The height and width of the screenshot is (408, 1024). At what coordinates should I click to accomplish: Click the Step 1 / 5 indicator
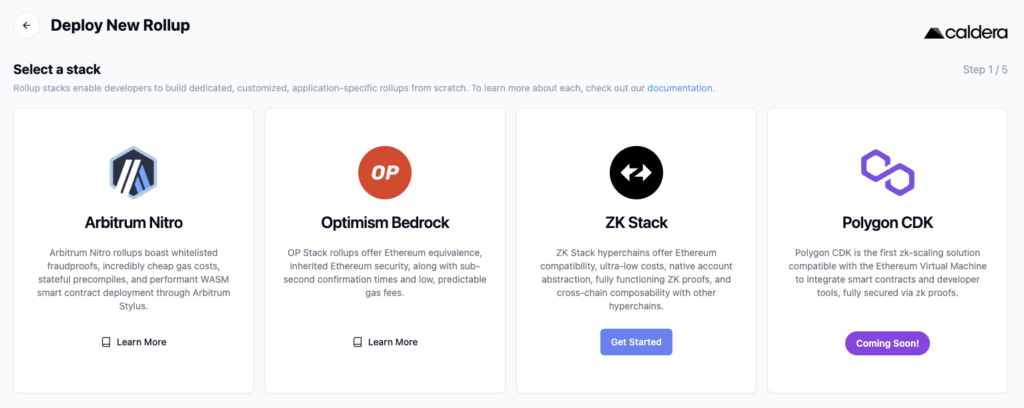pos(984,70)
